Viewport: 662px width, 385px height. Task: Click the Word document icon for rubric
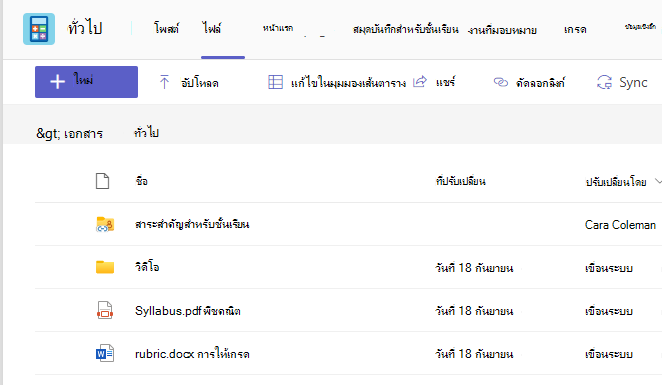click(x=105, y=353)
